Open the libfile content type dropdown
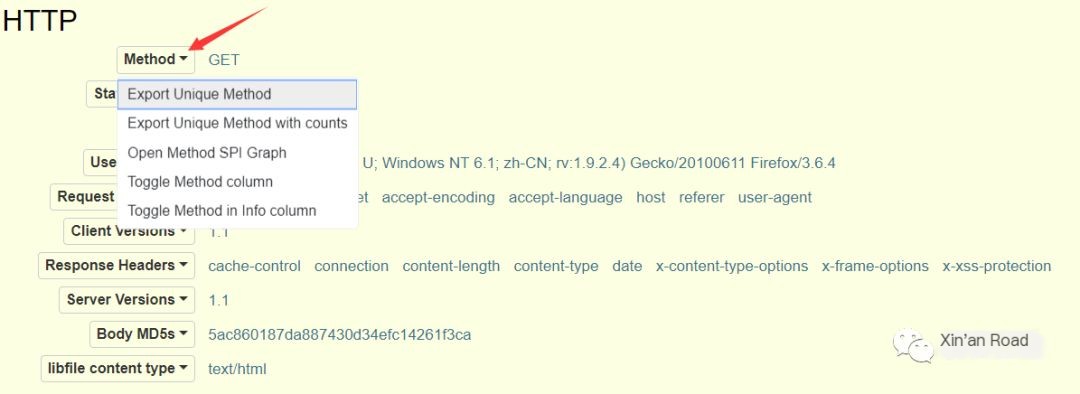Image resolution: width=1080 pixels, height=394 pixels. point(118,369)
